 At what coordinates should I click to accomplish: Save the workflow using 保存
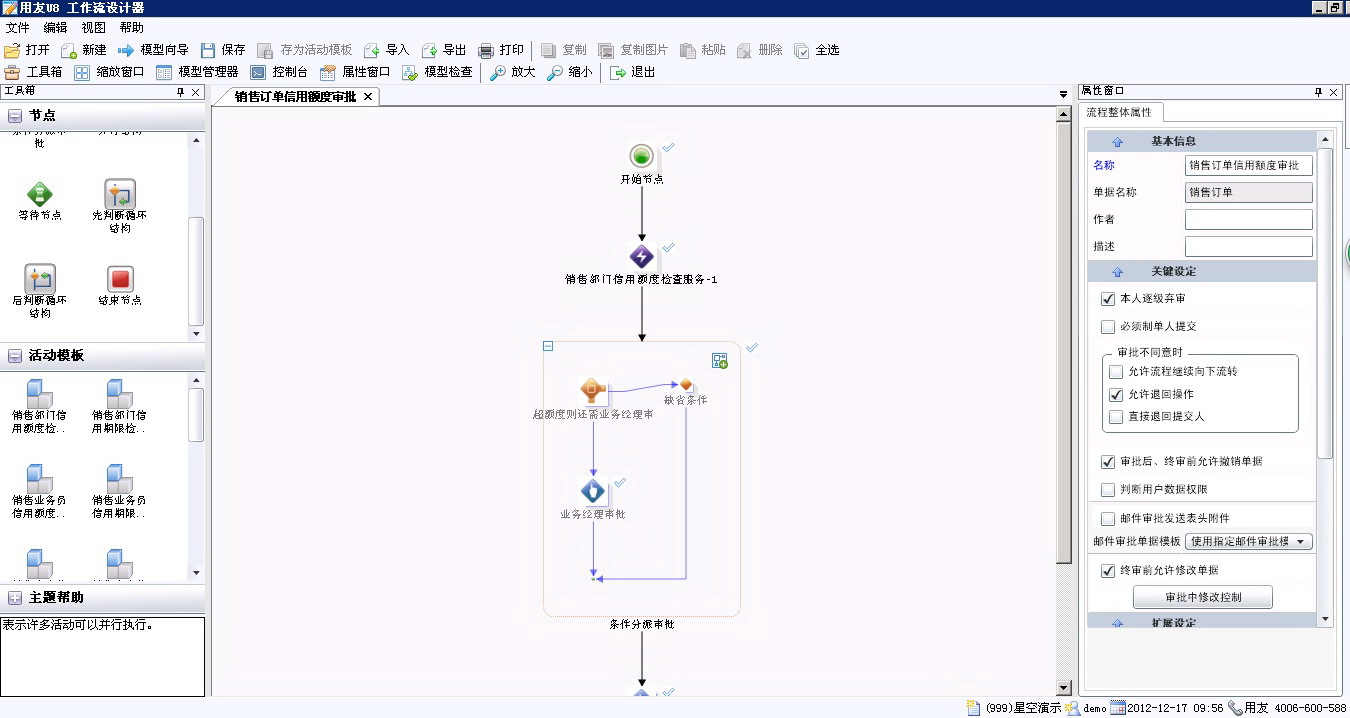point(223,50)
